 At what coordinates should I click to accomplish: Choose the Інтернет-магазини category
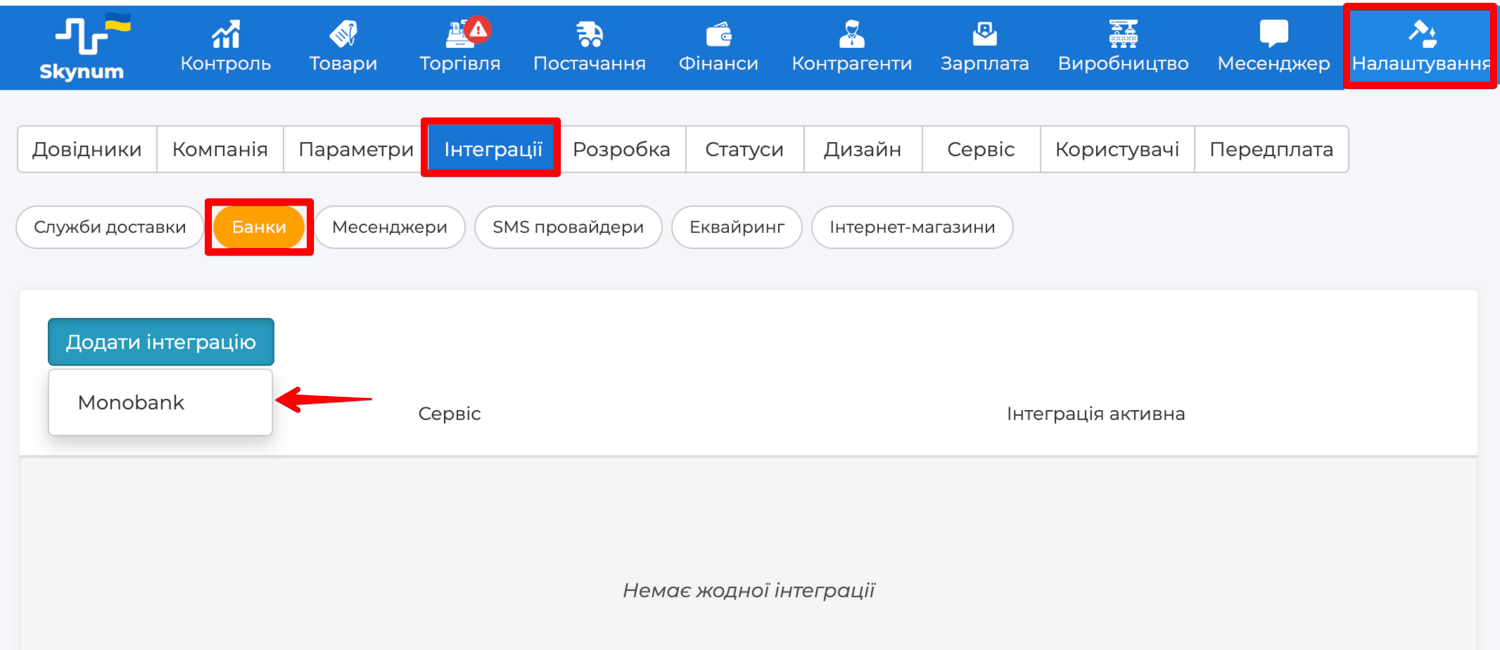(x=912, y=227)
